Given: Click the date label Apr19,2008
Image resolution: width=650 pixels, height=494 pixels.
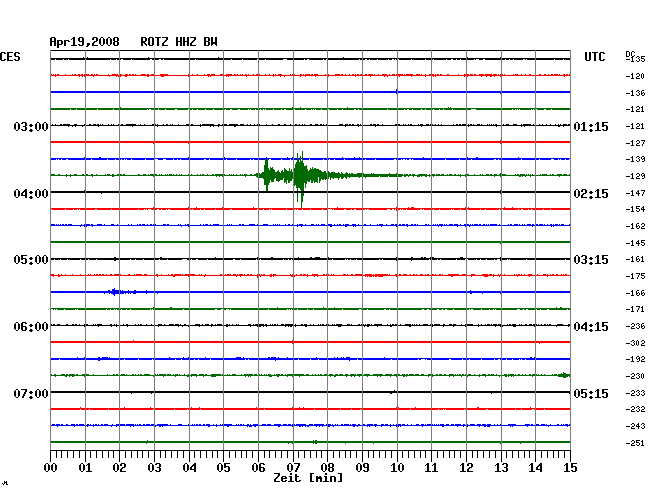Looking at the screenshot, I should click(85, 42).
